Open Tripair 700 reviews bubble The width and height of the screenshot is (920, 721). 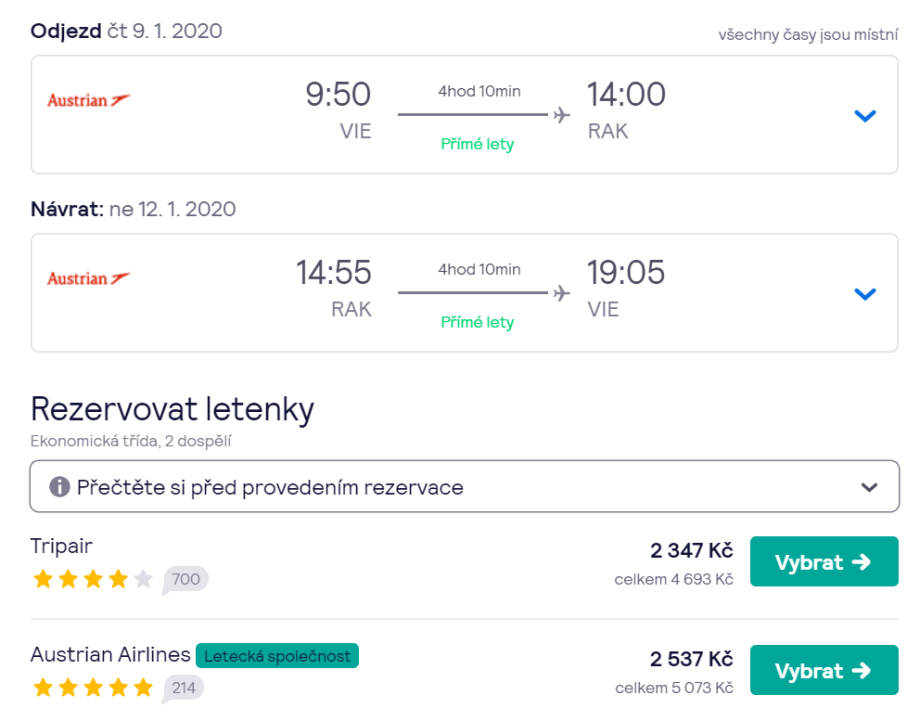185,579
